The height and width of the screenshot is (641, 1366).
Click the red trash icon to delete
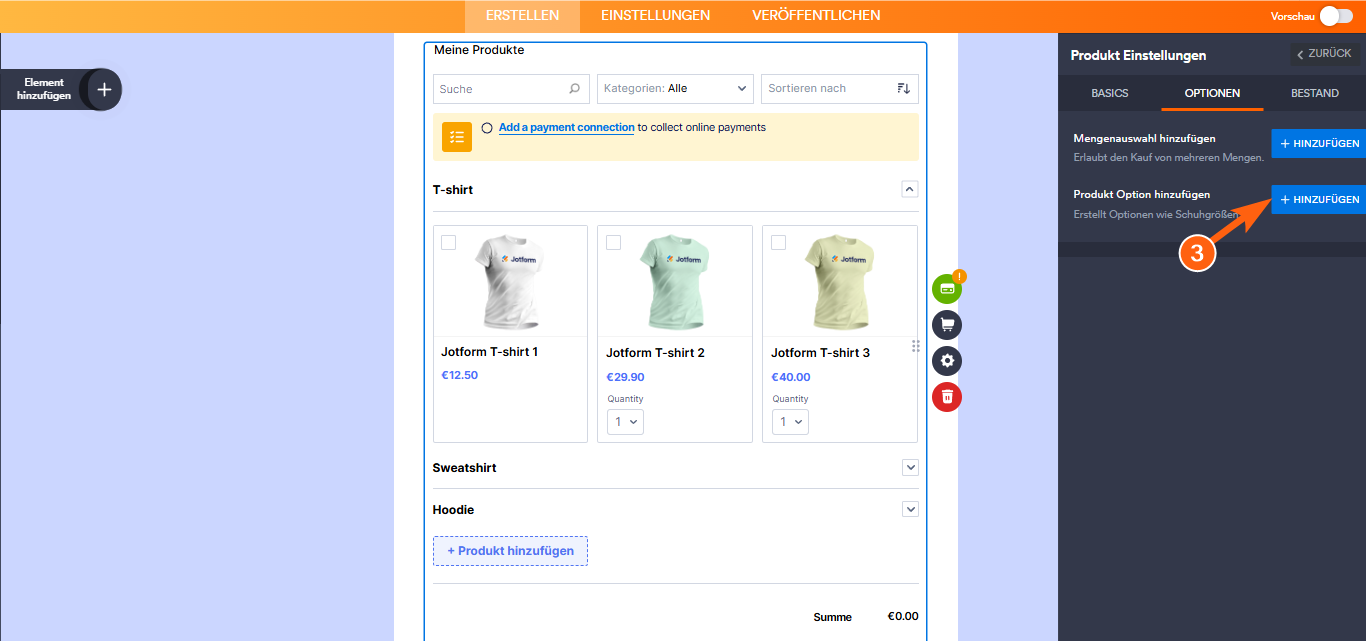pos(946,396)
